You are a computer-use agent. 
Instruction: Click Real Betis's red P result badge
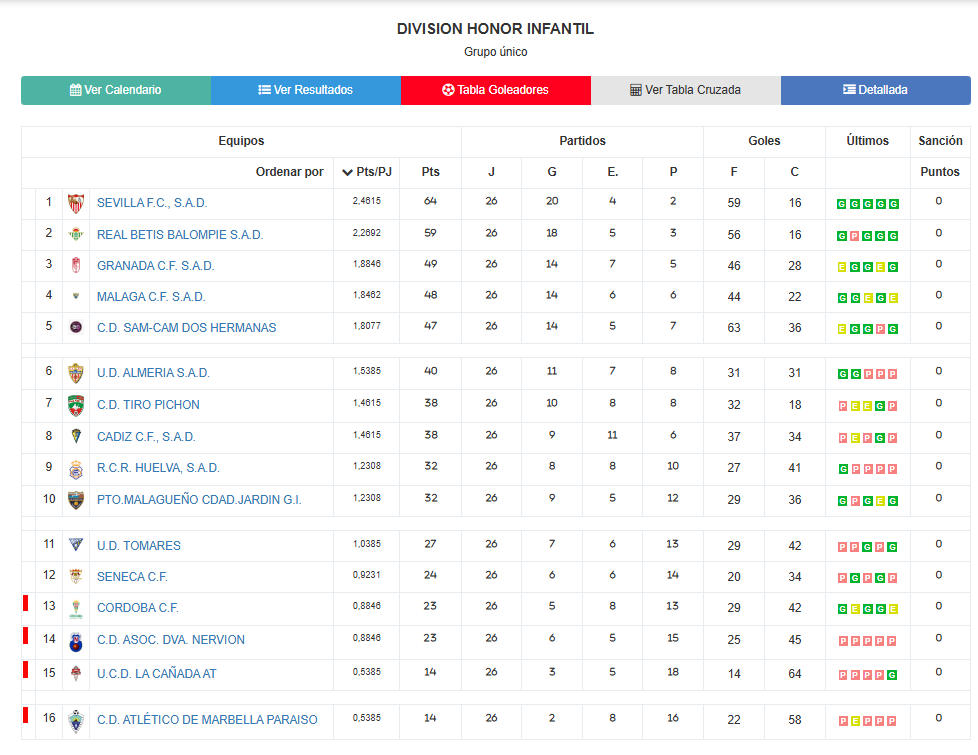855,236
